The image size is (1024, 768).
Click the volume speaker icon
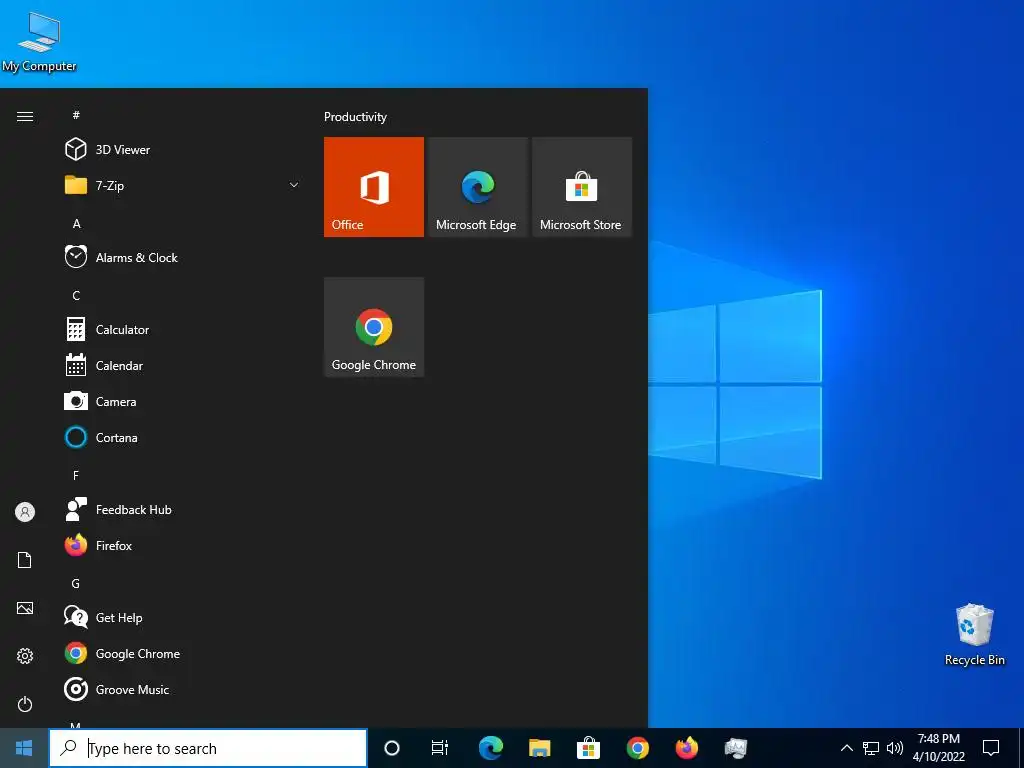click(x=895, y=748)
